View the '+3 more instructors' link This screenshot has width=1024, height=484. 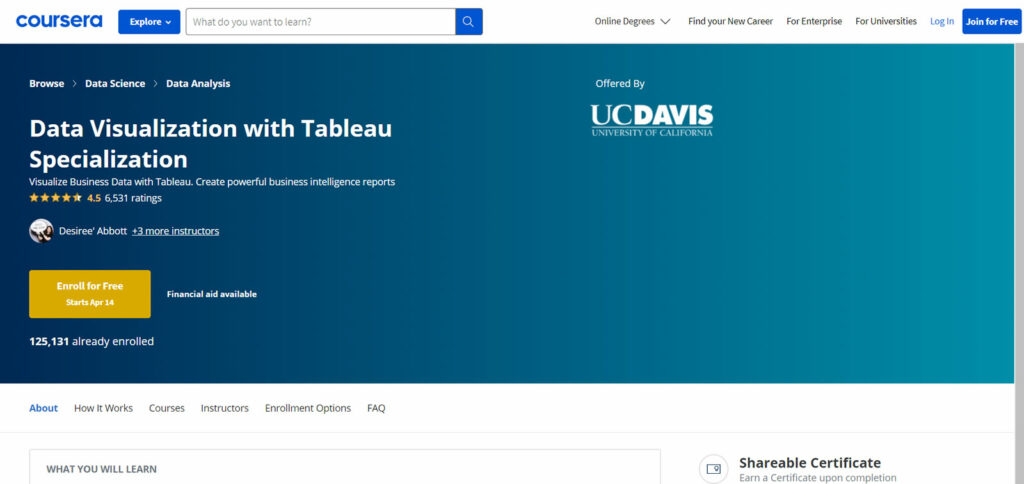coord(175,231)
